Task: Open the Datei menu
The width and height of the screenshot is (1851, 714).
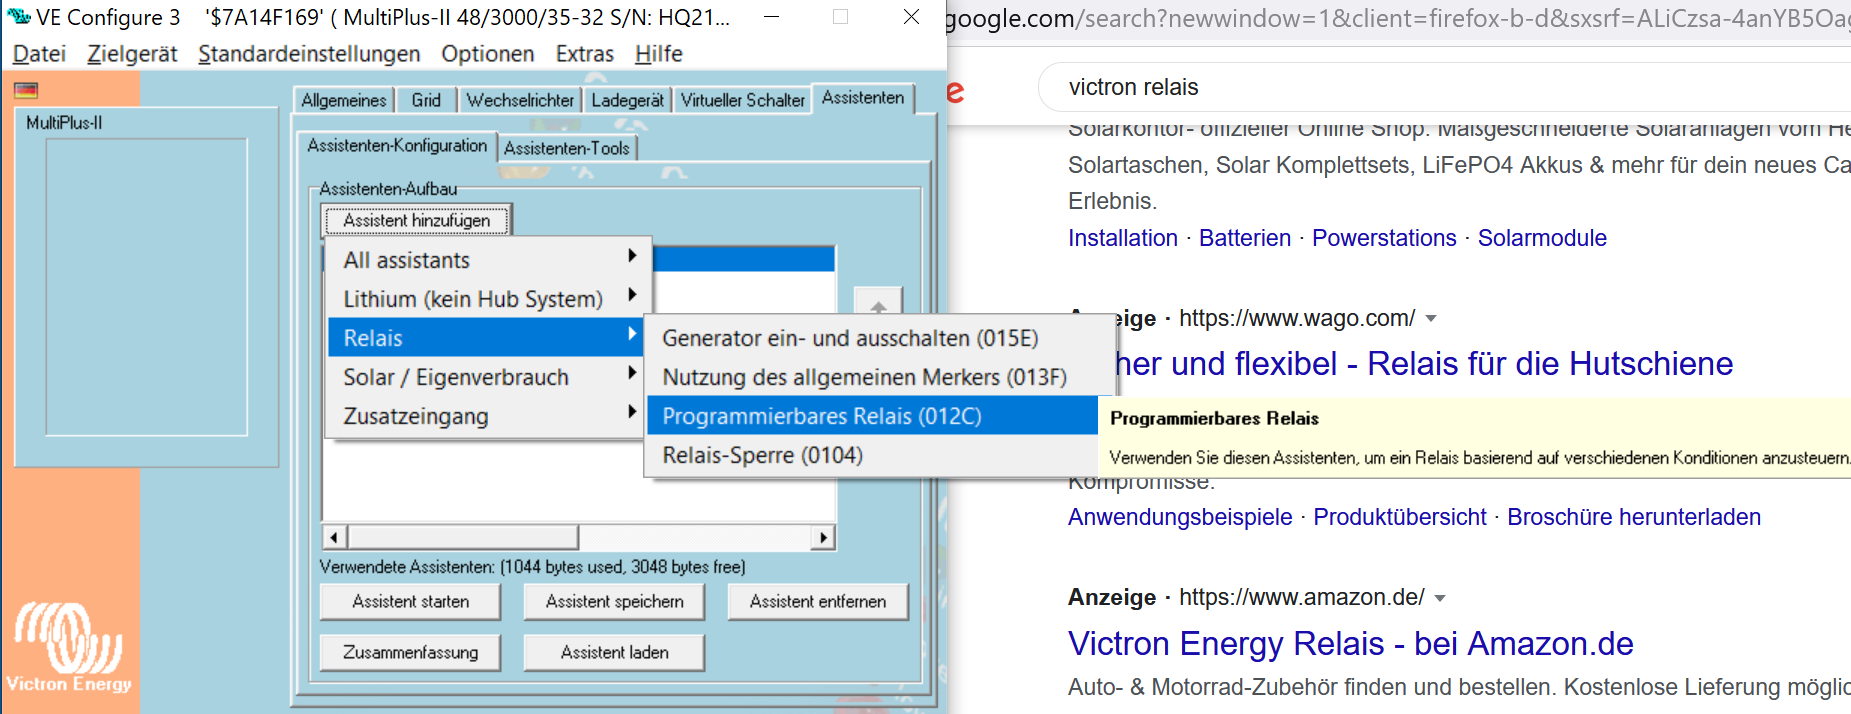Action: click(x=39, y=54)
